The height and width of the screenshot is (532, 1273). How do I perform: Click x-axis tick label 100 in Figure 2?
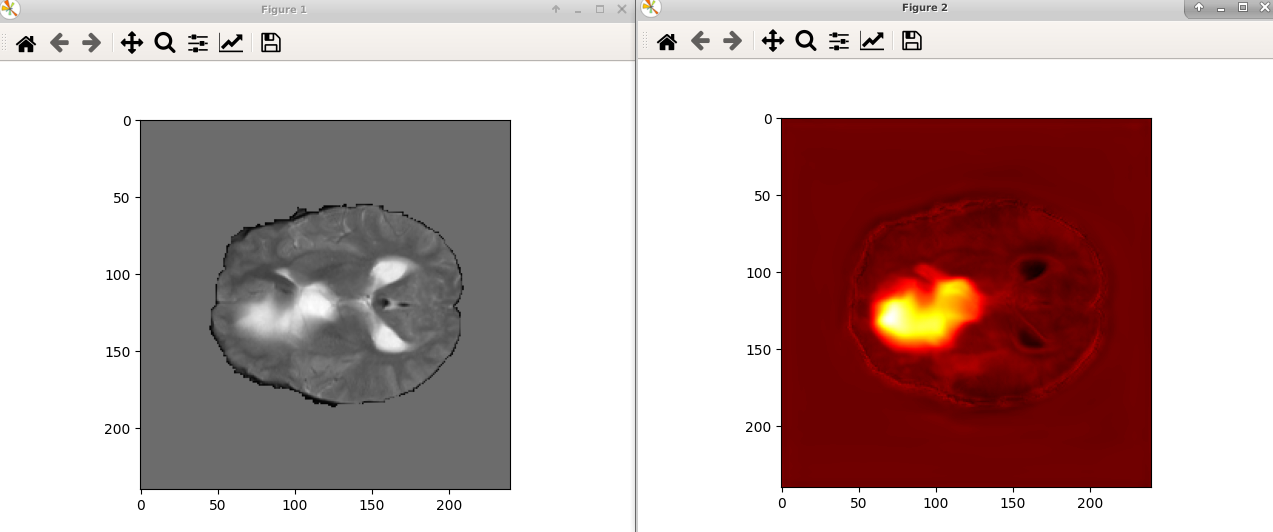pyautogui.click(x=936, y=503)
